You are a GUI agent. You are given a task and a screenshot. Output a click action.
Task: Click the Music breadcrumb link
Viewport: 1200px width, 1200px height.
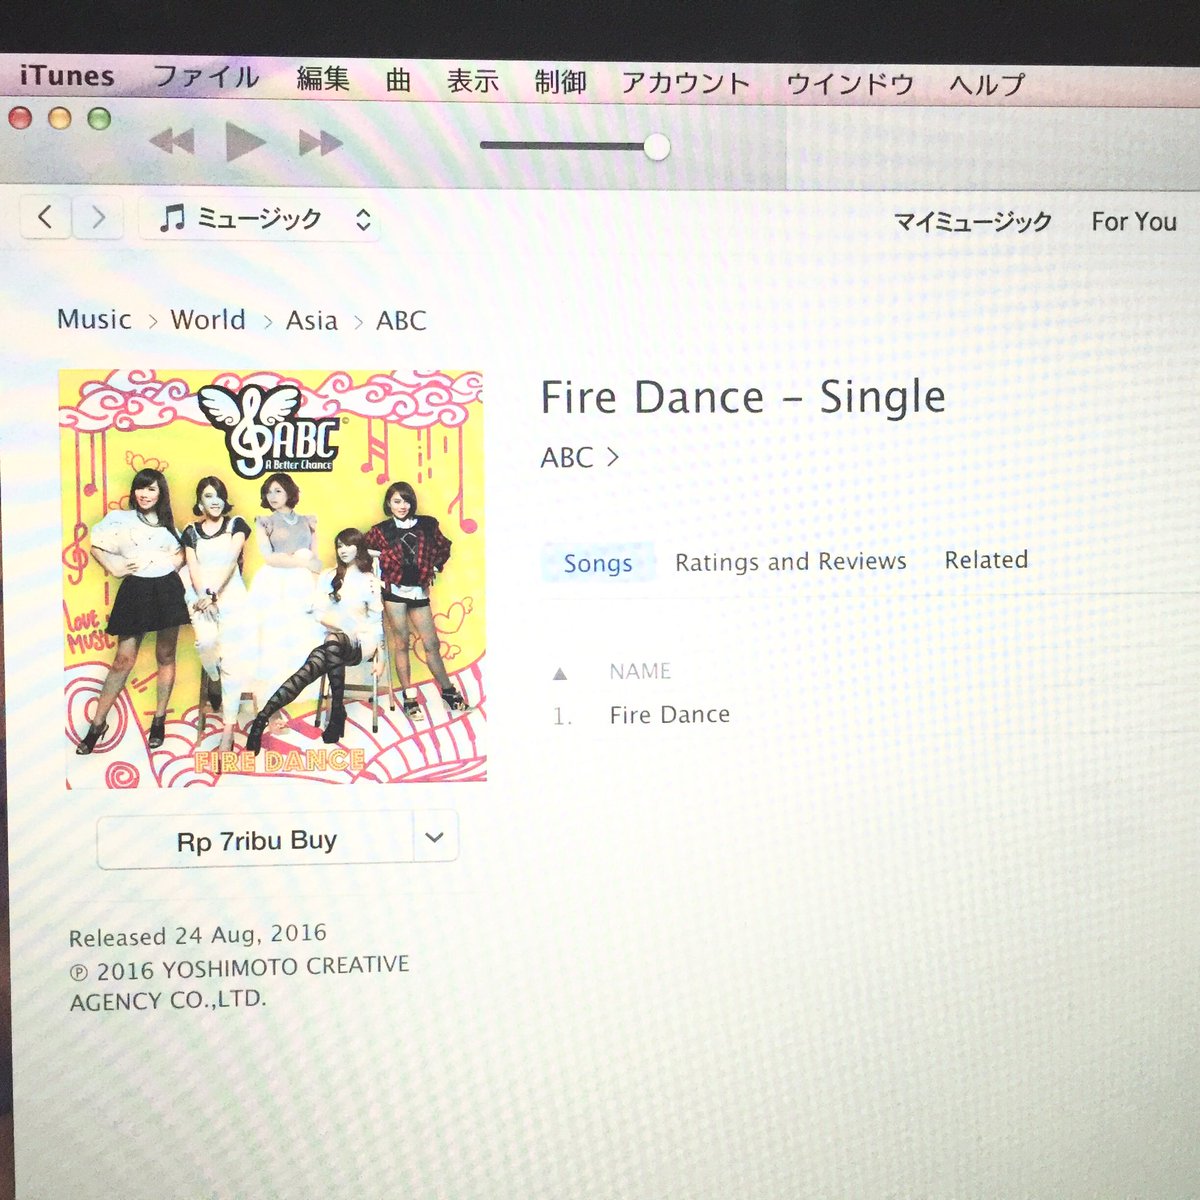tap(94, 319)
